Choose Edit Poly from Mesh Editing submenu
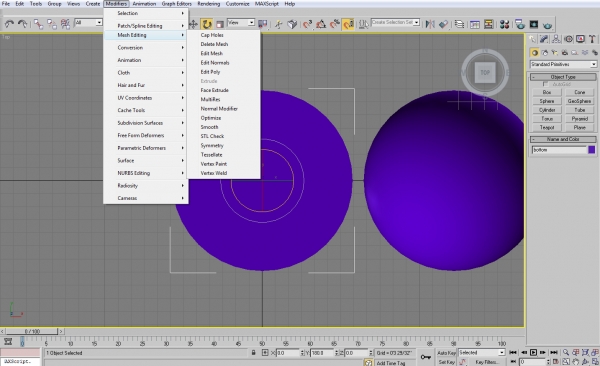This screenshot has width=600, height=366. [x=210, y=72]
